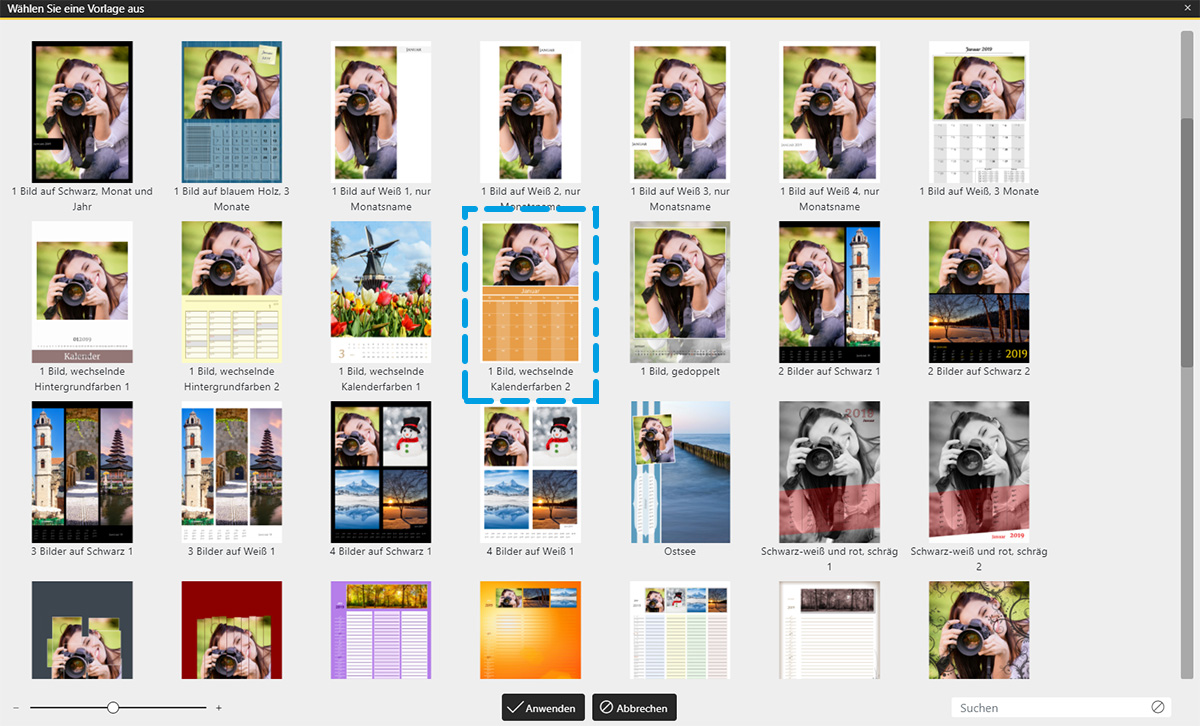Click the plus icon to enlarge thumbnails

[219, 708]
